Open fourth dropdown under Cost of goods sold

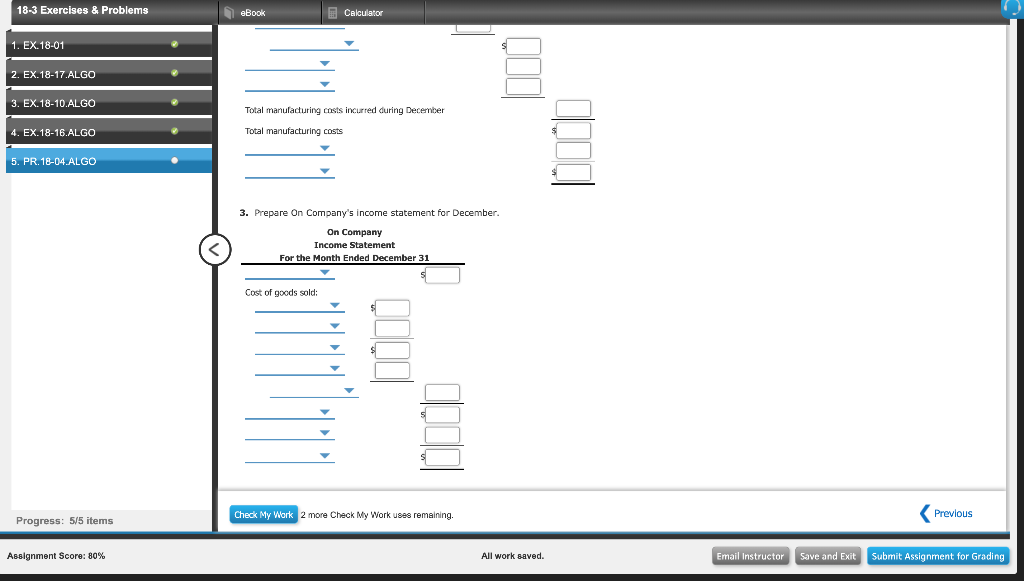300,369
